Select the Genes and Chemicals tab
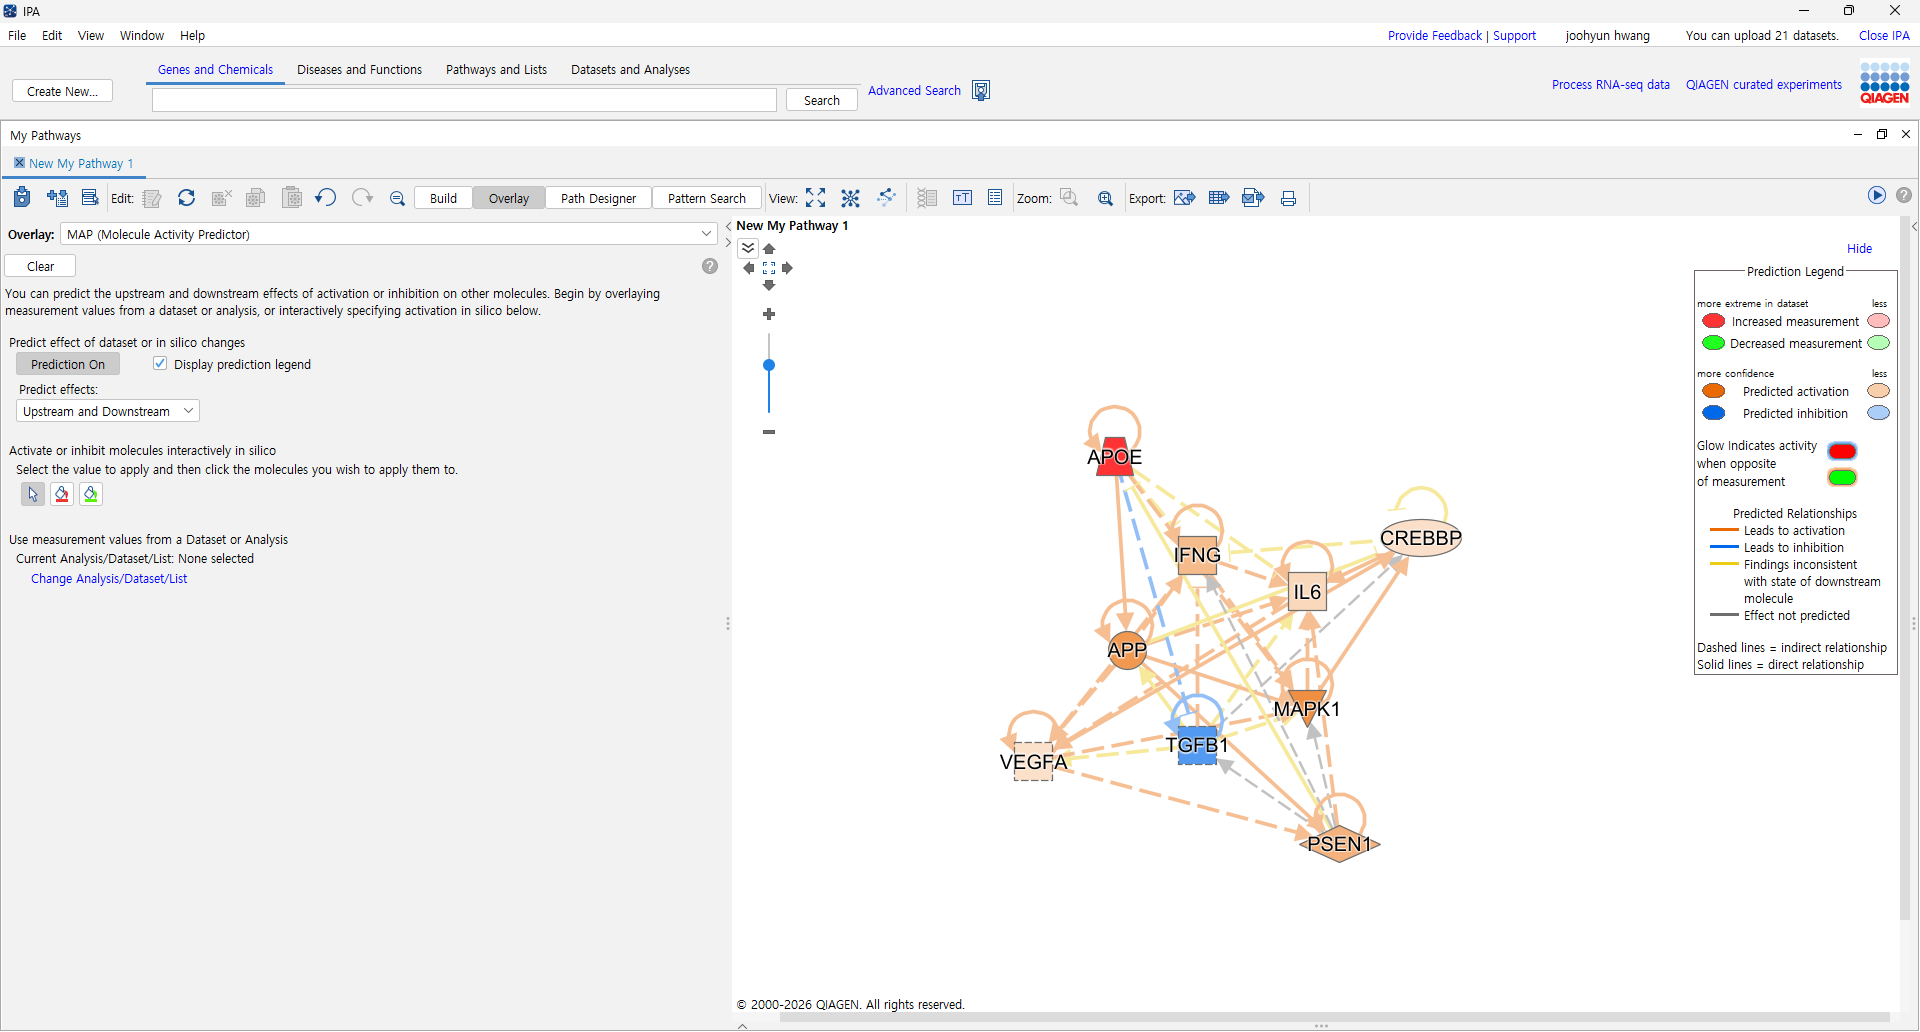Viewport: 1920px width, 1032px height. coord(215,70)
